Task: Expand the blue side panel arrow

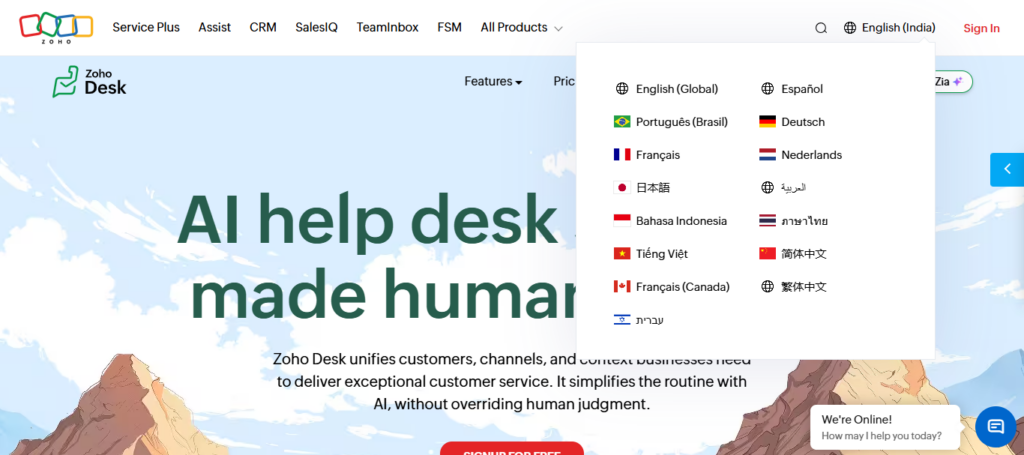Action: 1007,170
